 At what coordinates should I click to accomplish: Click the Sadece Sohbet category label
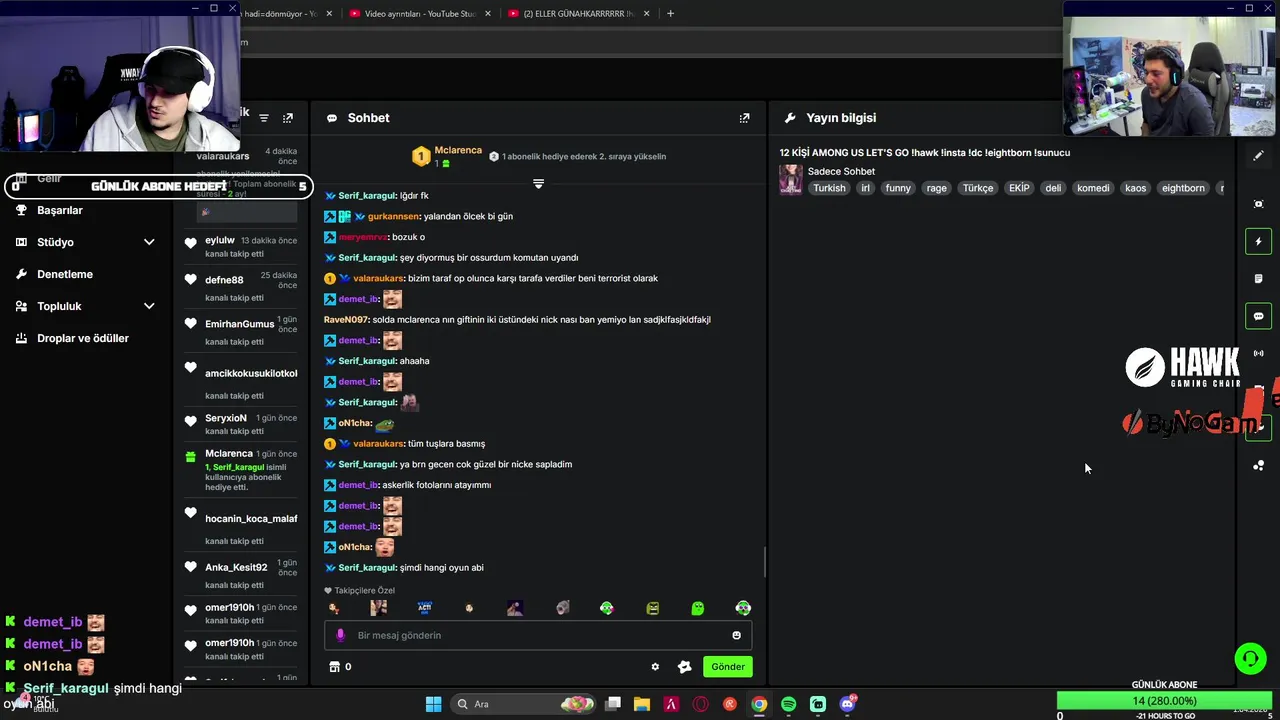coord(841,172)
